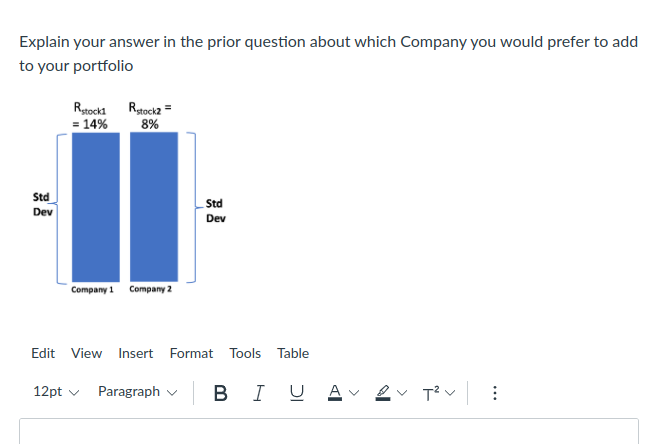This screenshot has width=656, height=444.
Task: Open the Tools menu
Action: point(245,353)
